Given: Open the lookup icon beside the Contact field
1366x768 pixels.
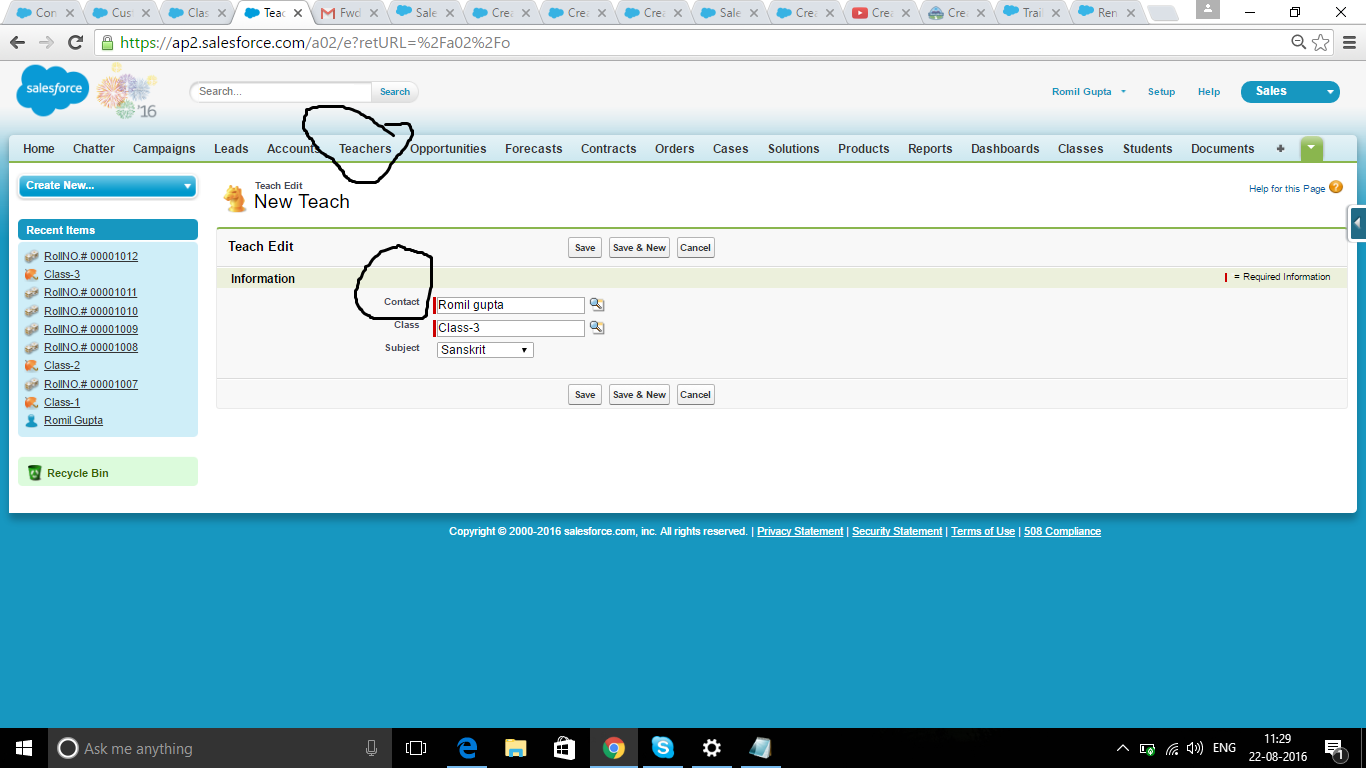Looking at the screenshot, I should (597, 305).
